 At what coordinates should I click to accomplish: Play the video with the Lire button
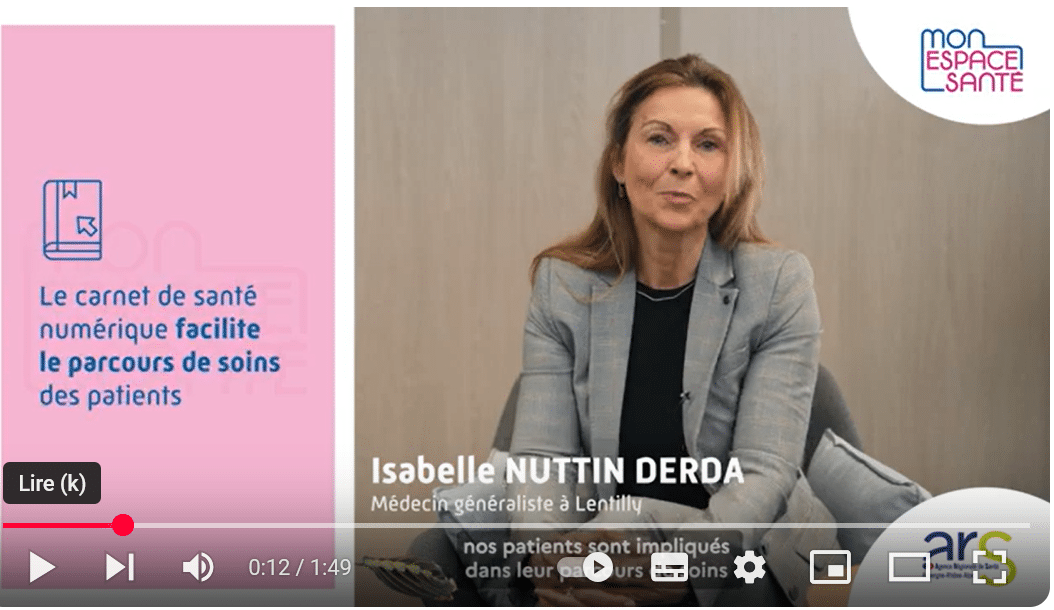(x=42, y=568)
